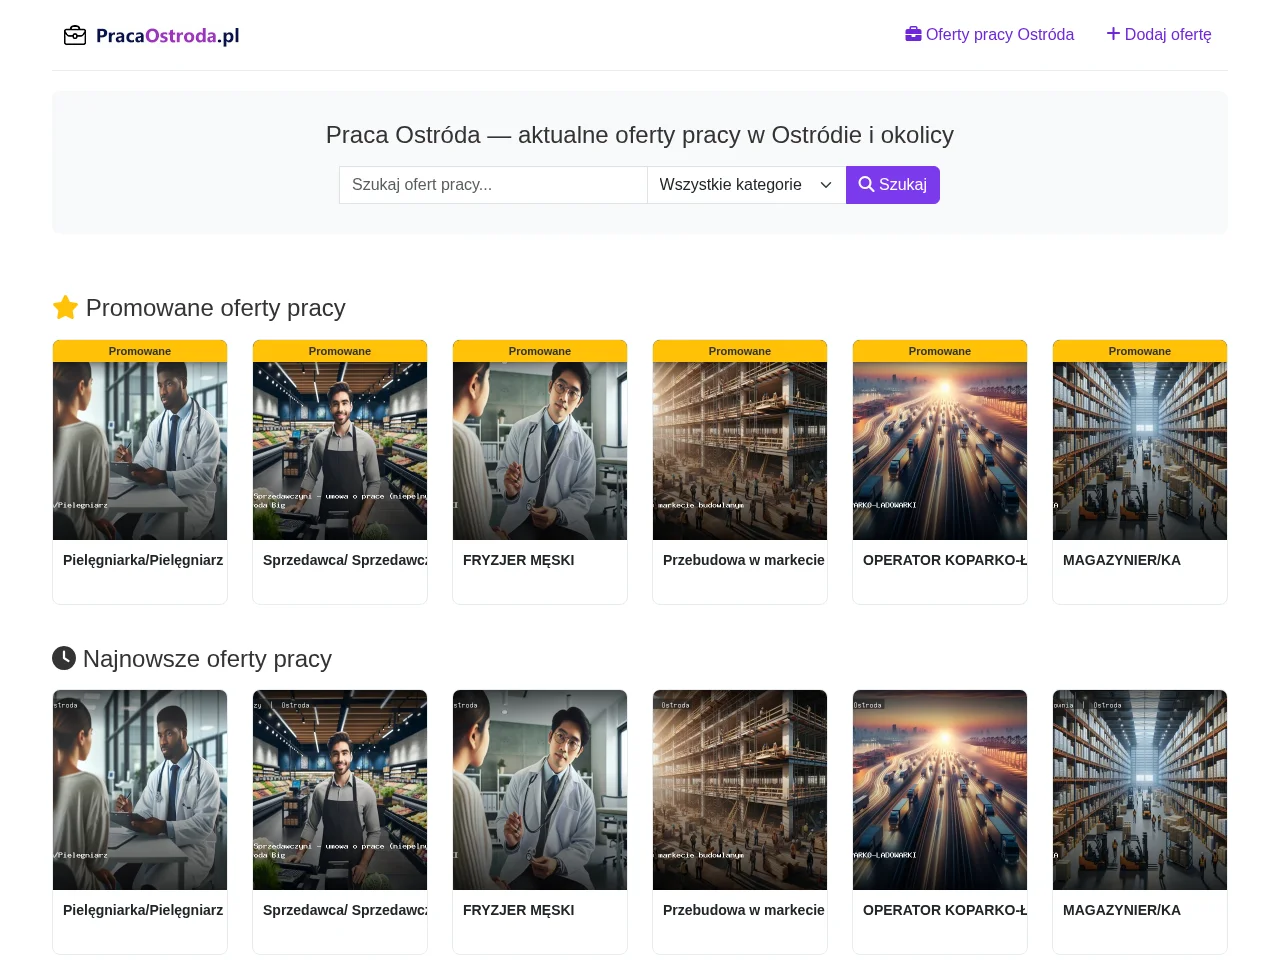Open promoted Sprzedawca image thumbnail

click(x=340, y=451)
